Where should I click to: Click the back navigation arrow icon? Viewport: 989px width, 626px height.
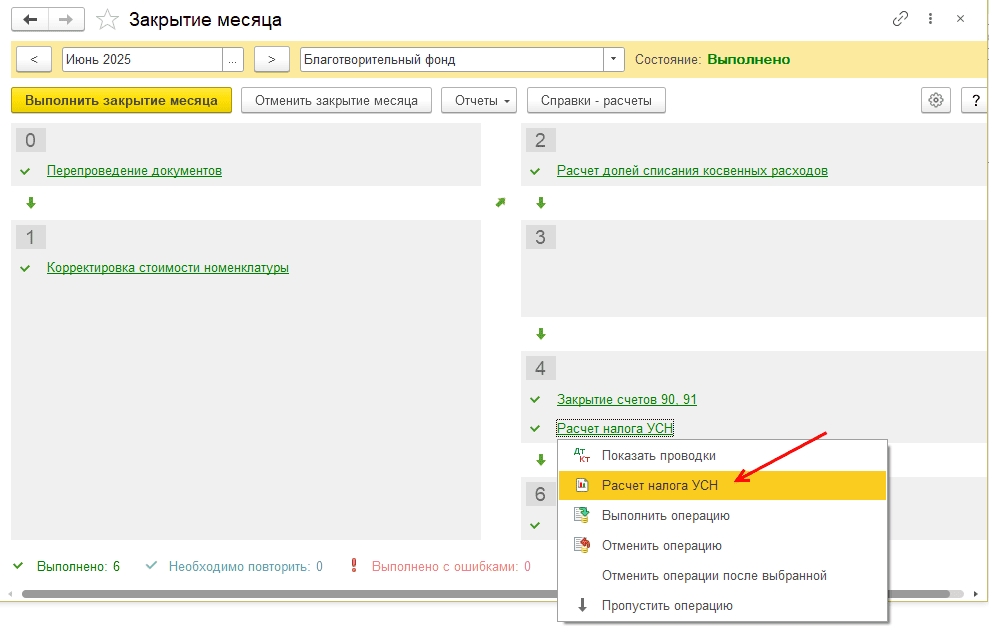pyautogui.click(x=31, y=20)
